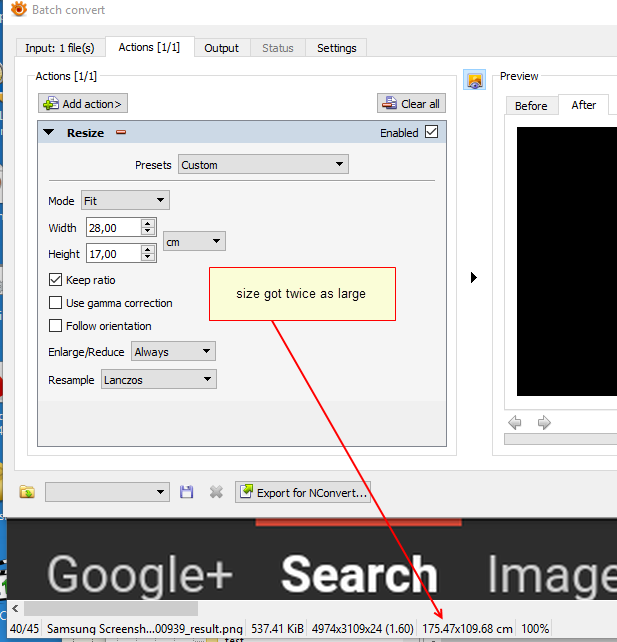617x642 pixels.
Task: Switch to the Input: 1 file(s) tab
Action: 60,48
